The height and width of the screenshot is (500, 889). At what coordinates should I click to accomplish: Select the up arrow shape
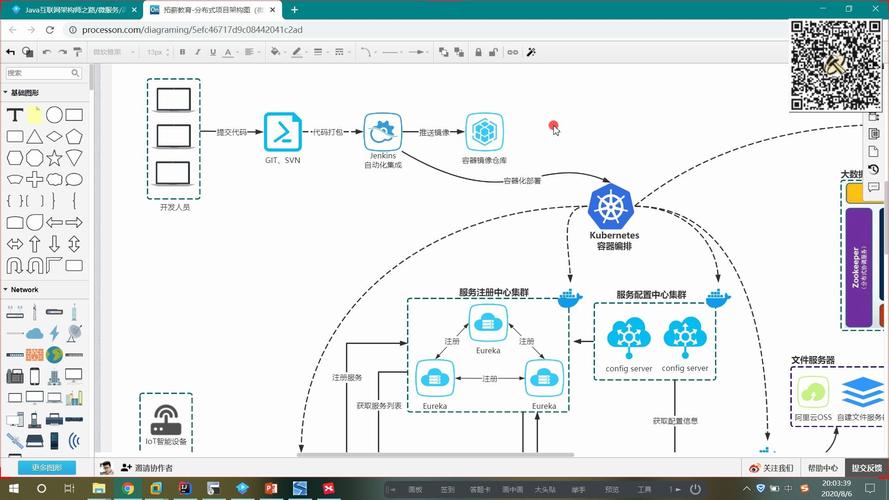[35, 244]
